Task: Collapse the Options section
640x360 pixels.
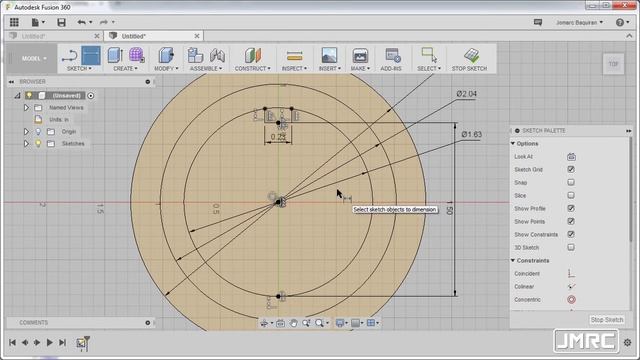Action: tap(513, 144)
